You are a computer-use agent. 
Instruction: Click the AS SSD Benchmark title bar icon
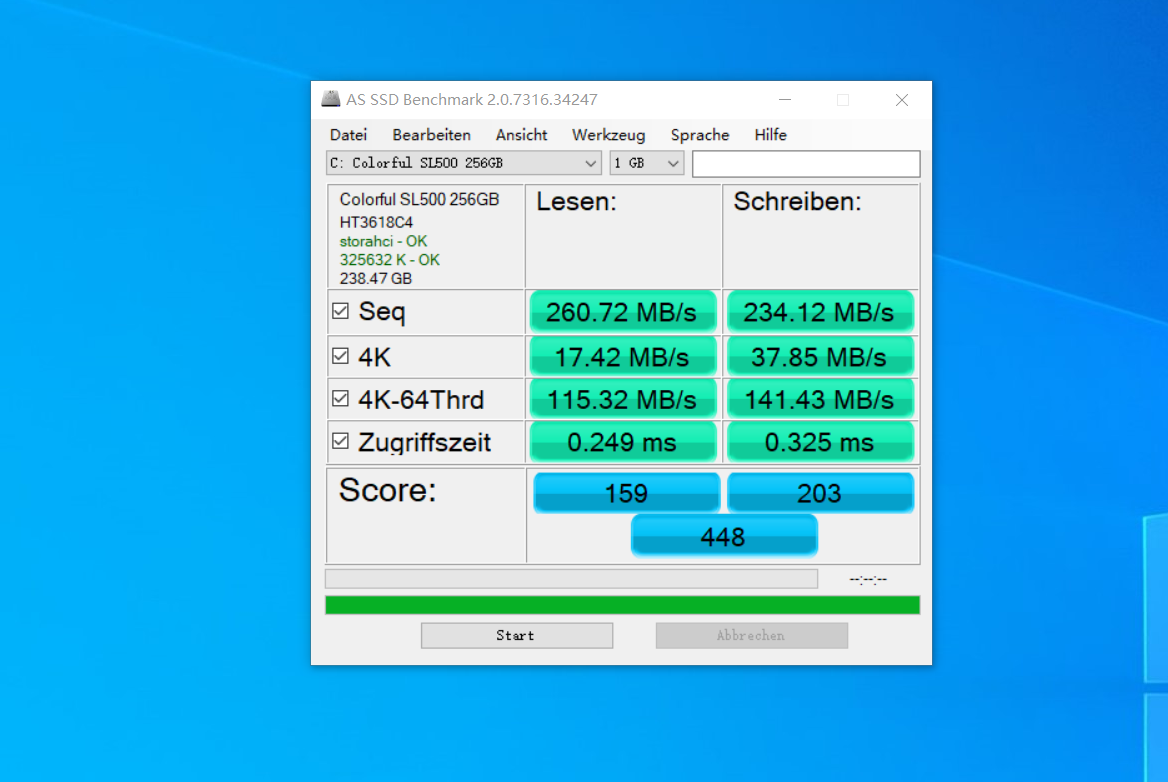click(331, 99)
